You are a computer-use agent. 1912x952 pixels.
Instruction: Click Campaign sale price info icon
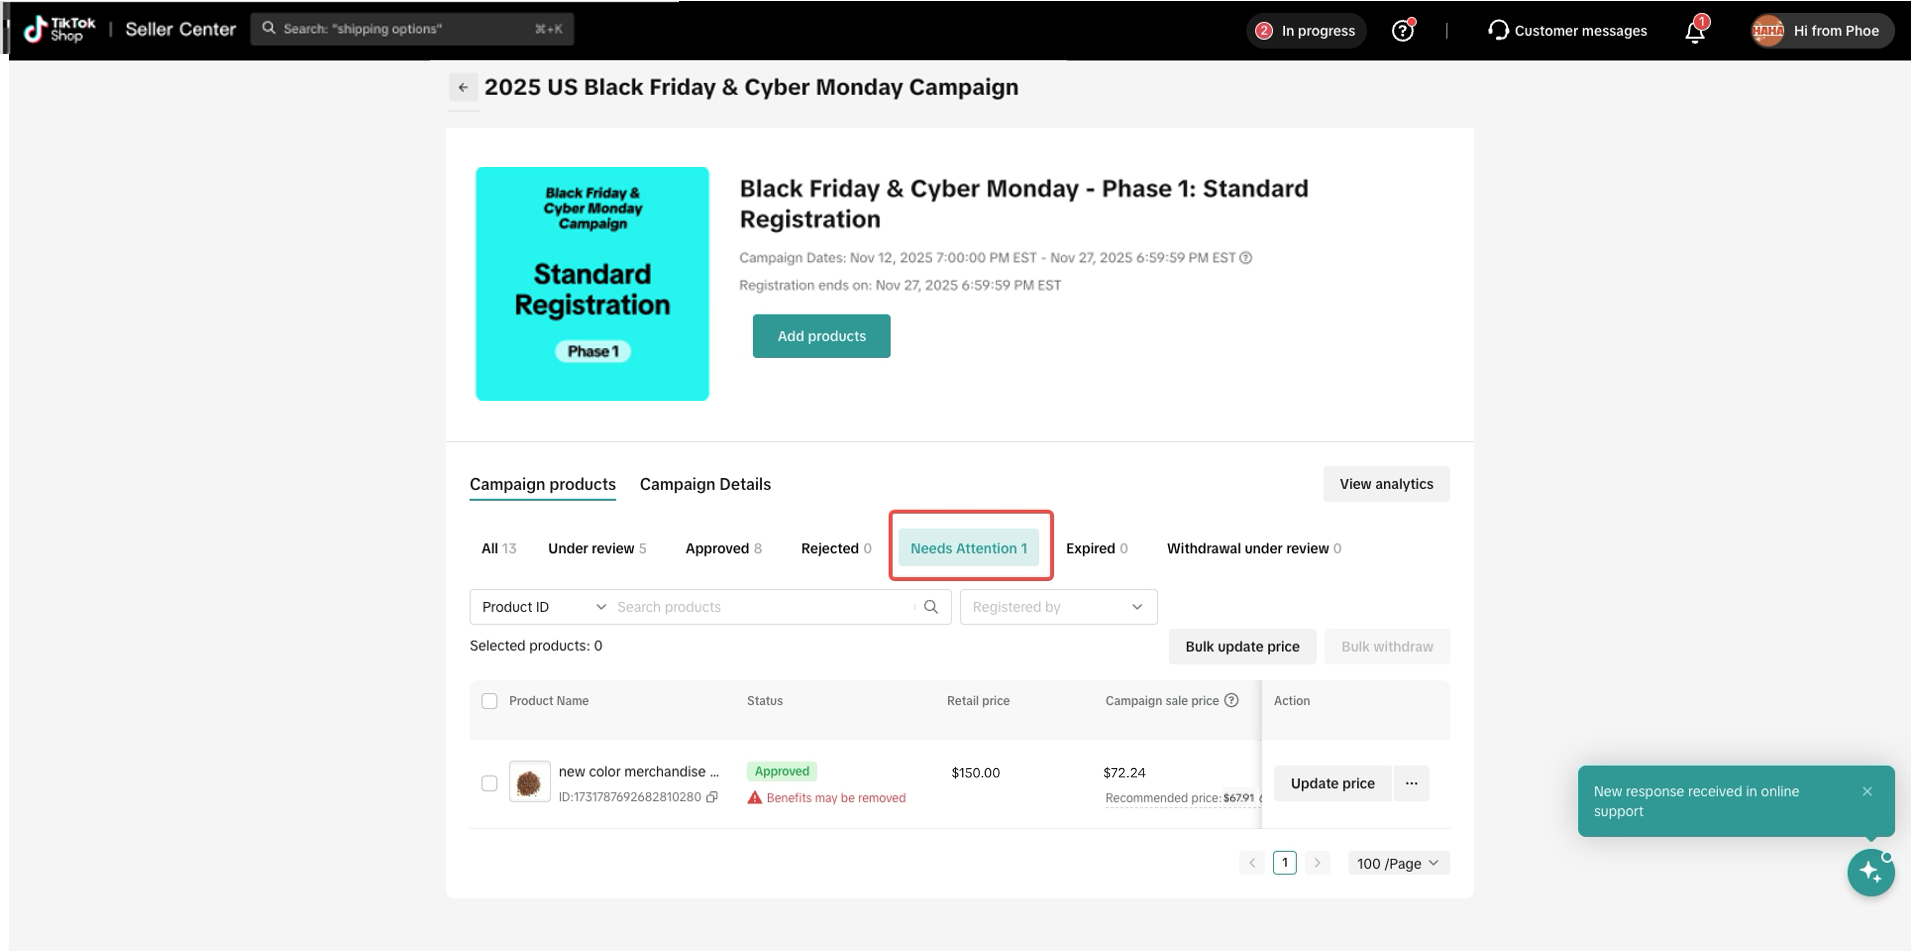point(1231,701)
